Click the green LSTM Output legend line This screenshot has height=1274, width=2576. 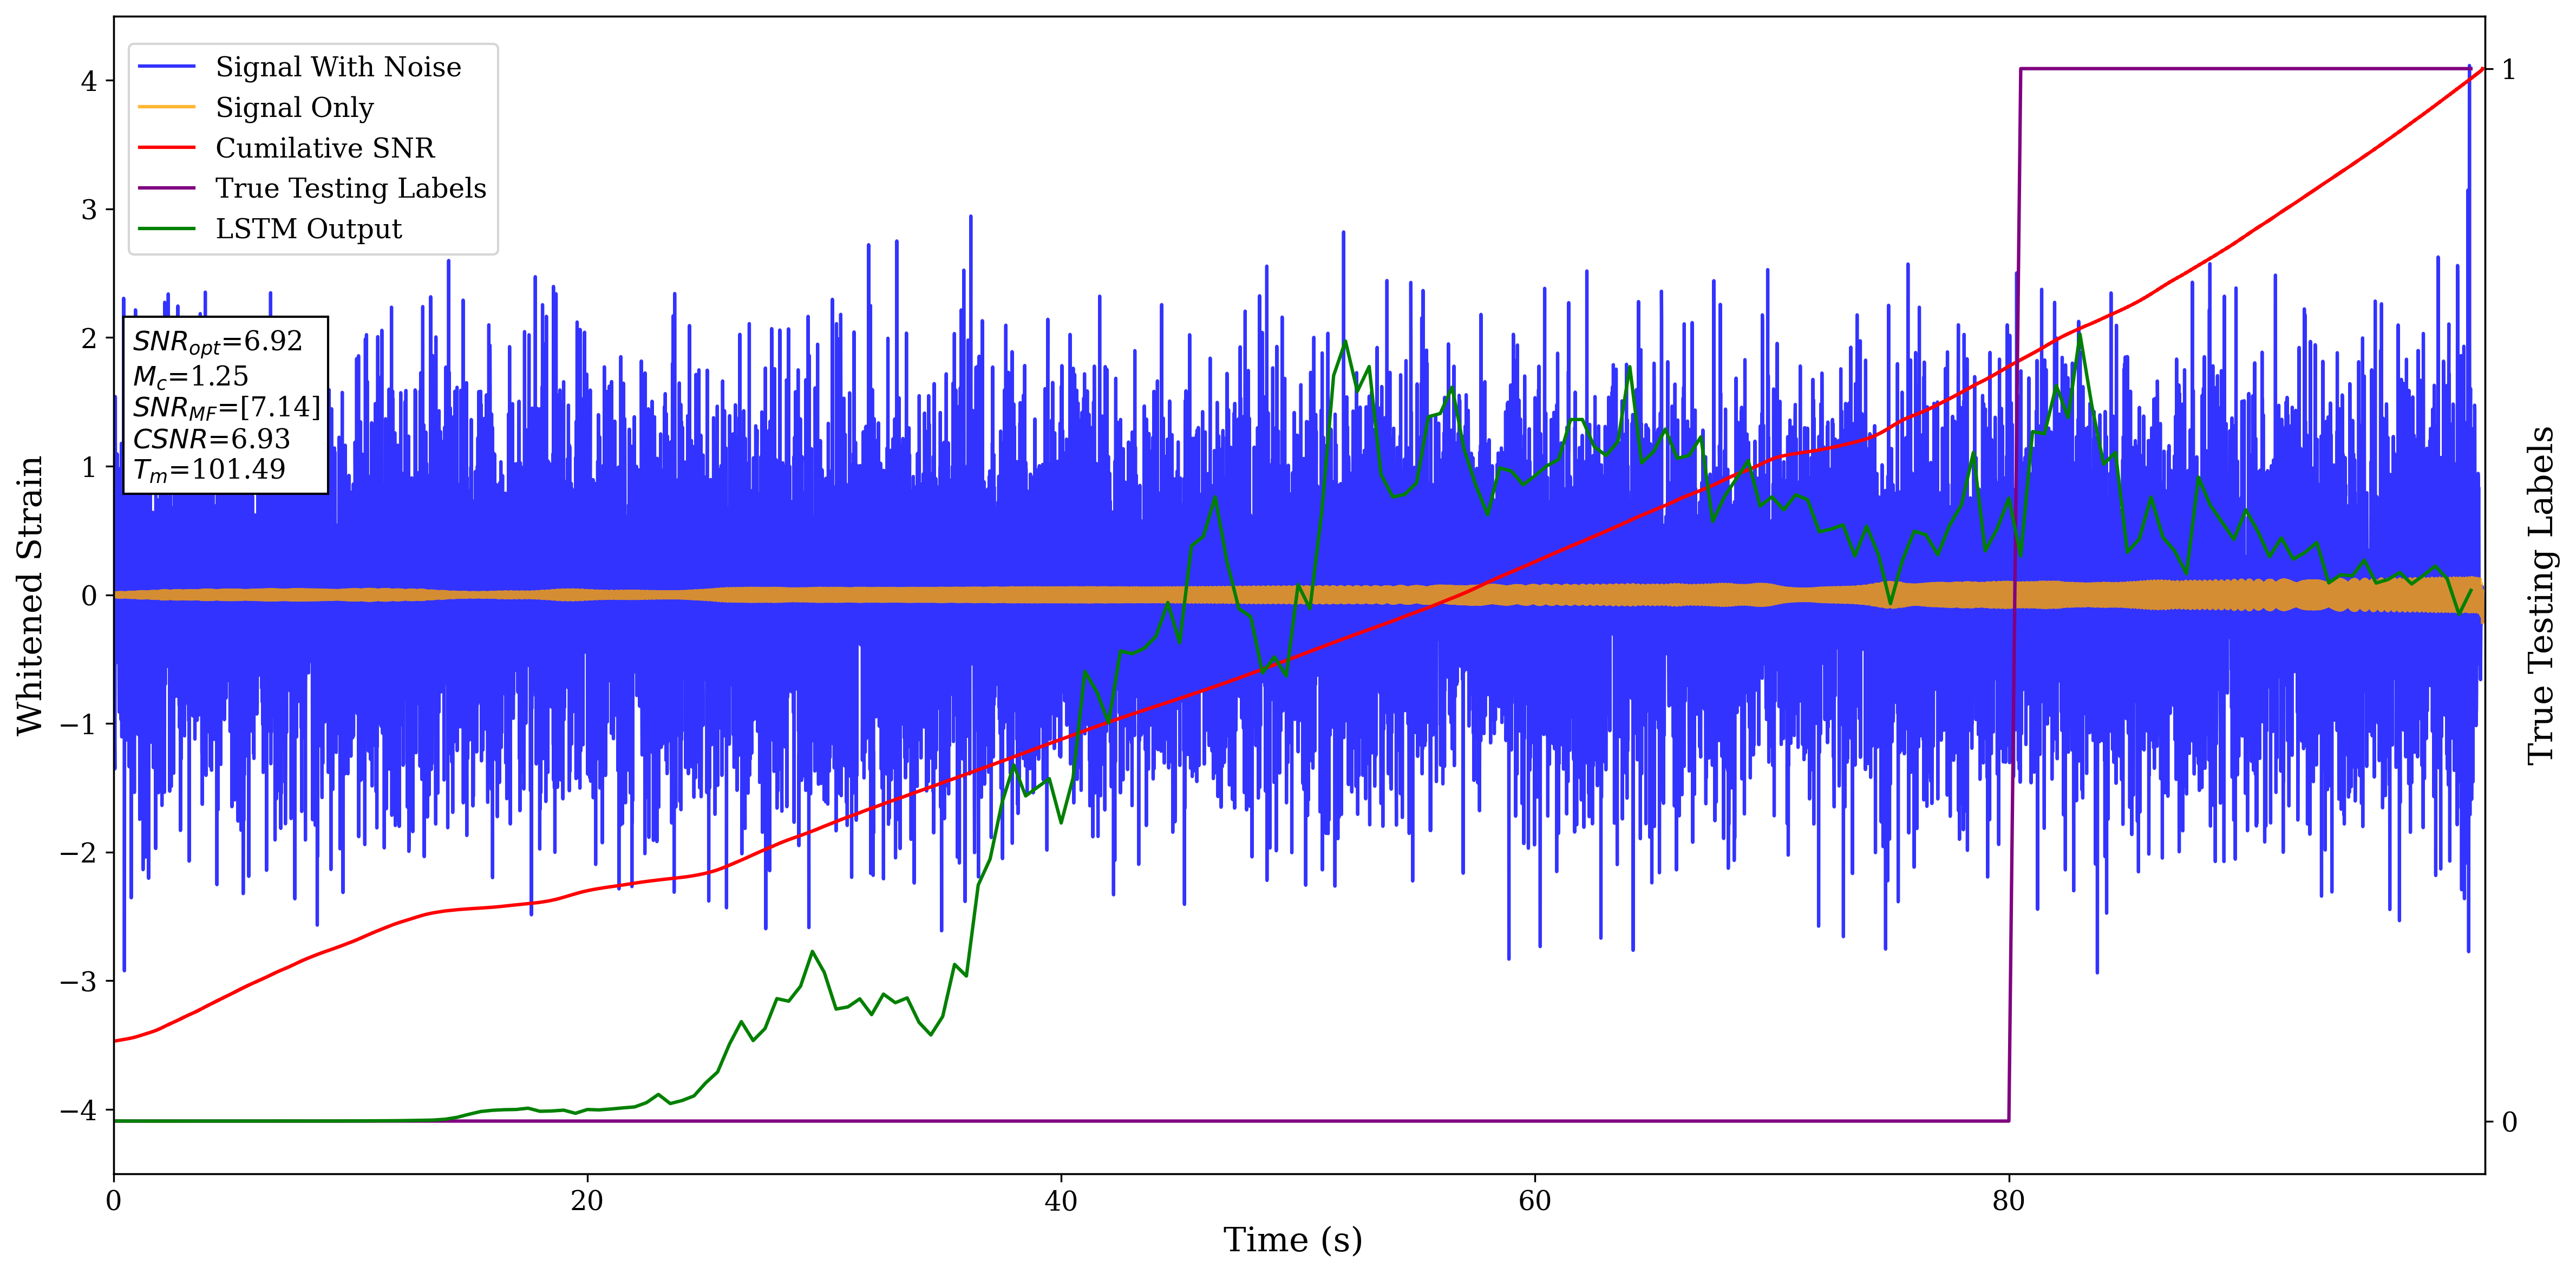[x=166, y=229]
